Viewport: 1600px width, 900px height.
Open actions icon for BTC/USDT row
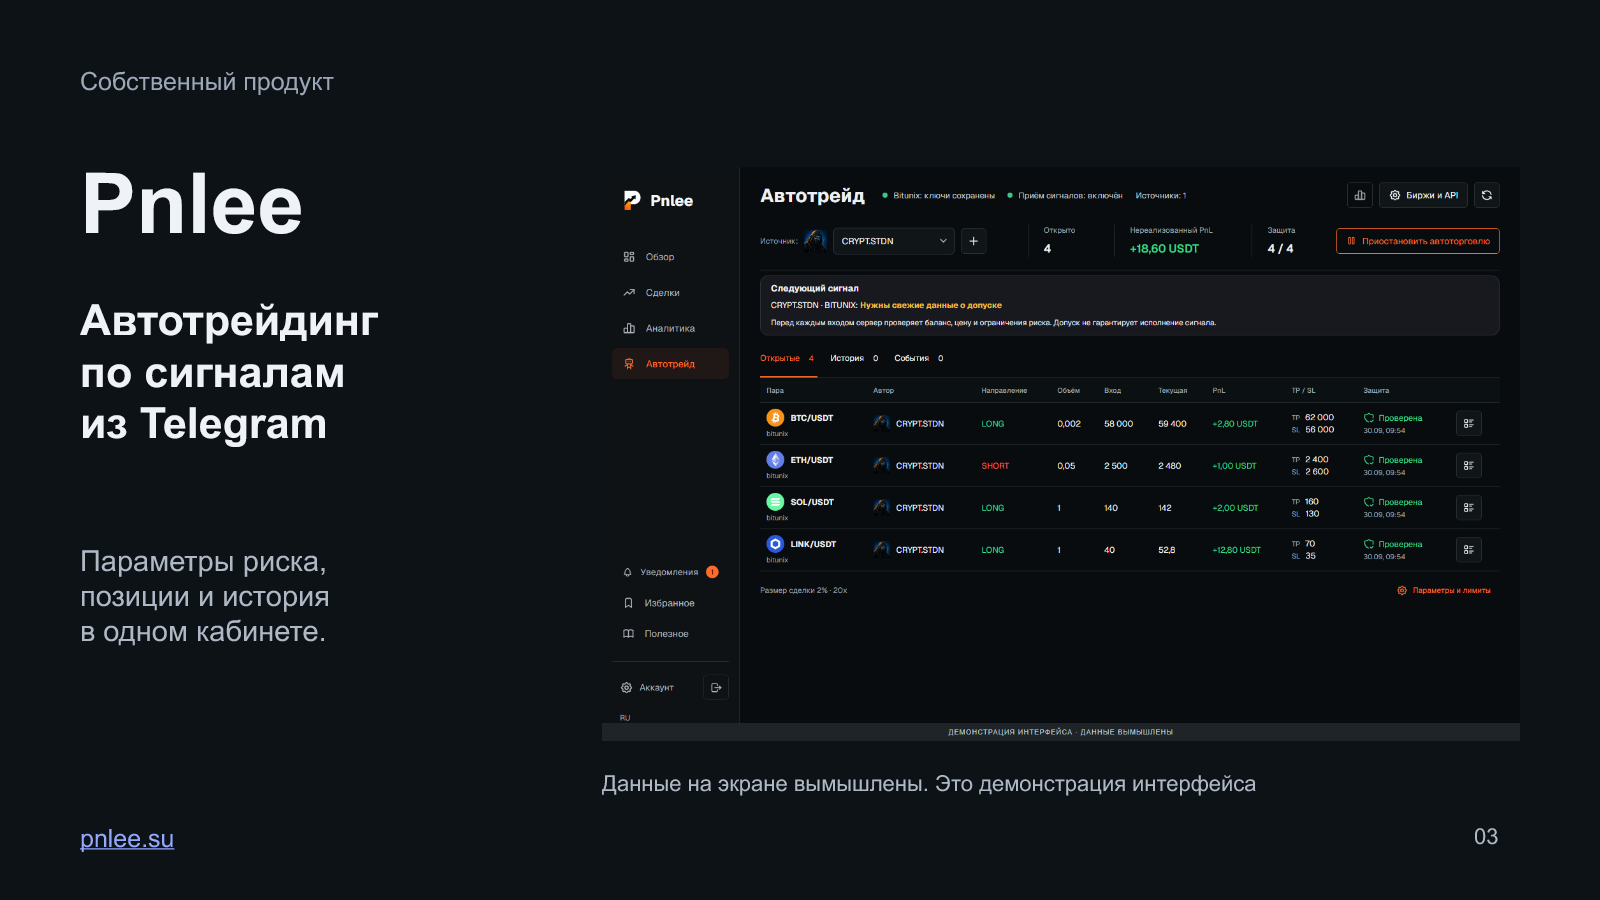[x=1469, y=424]
